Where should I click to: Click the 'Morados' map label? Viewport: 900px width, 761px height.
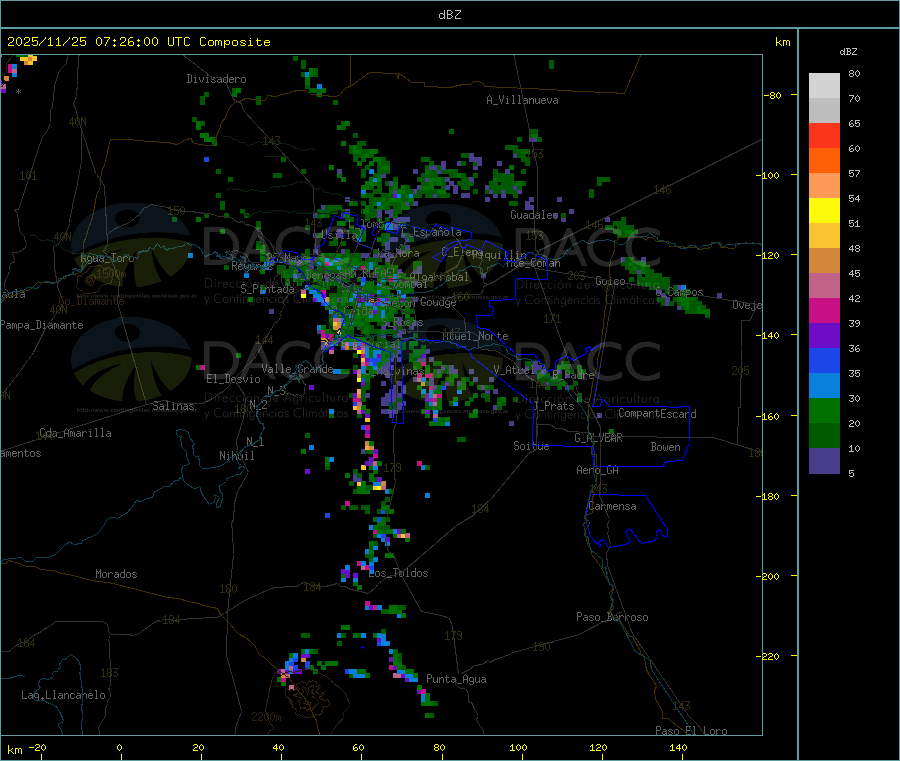coord(116,574)
